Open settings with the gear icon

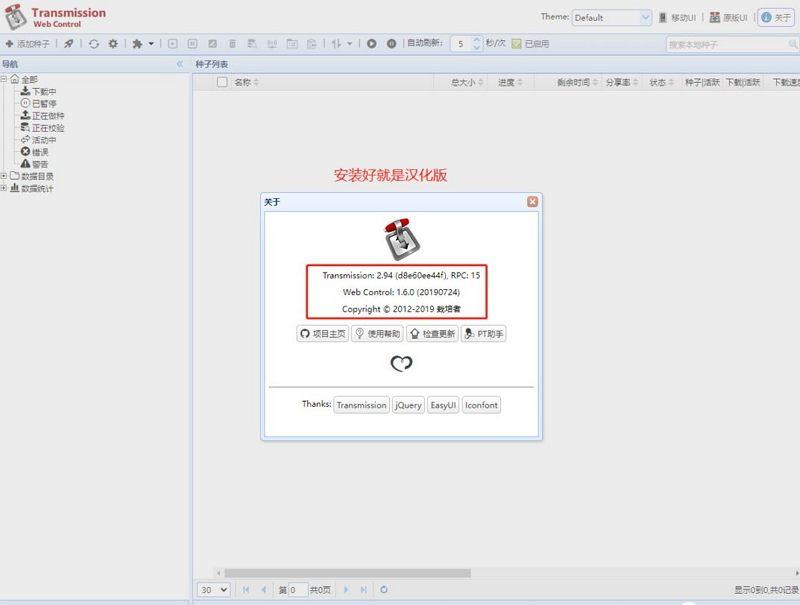pyautogui.click(x=113, y=44)
